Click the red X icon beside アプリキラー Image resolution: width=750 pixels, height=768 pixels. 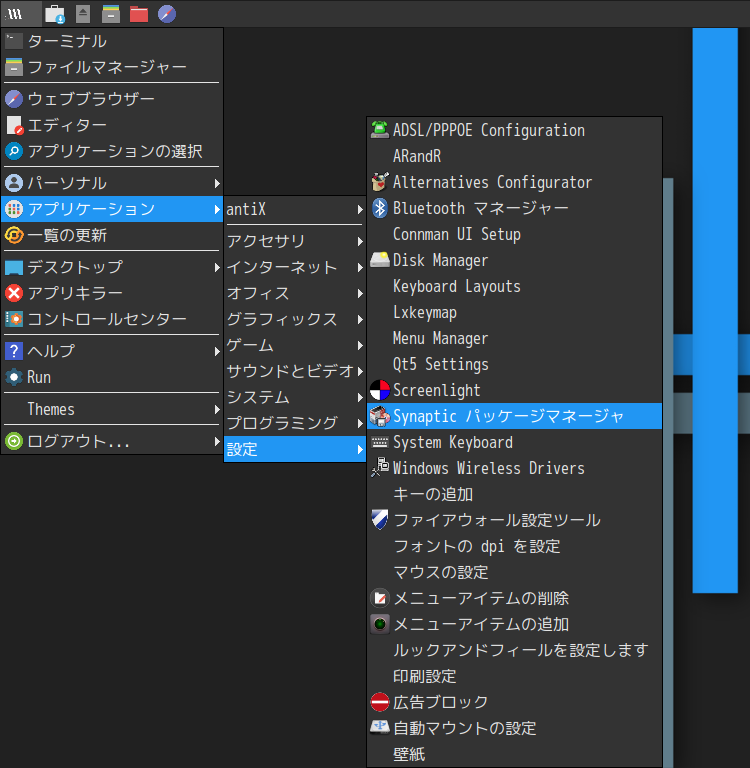tap(14, 293)
